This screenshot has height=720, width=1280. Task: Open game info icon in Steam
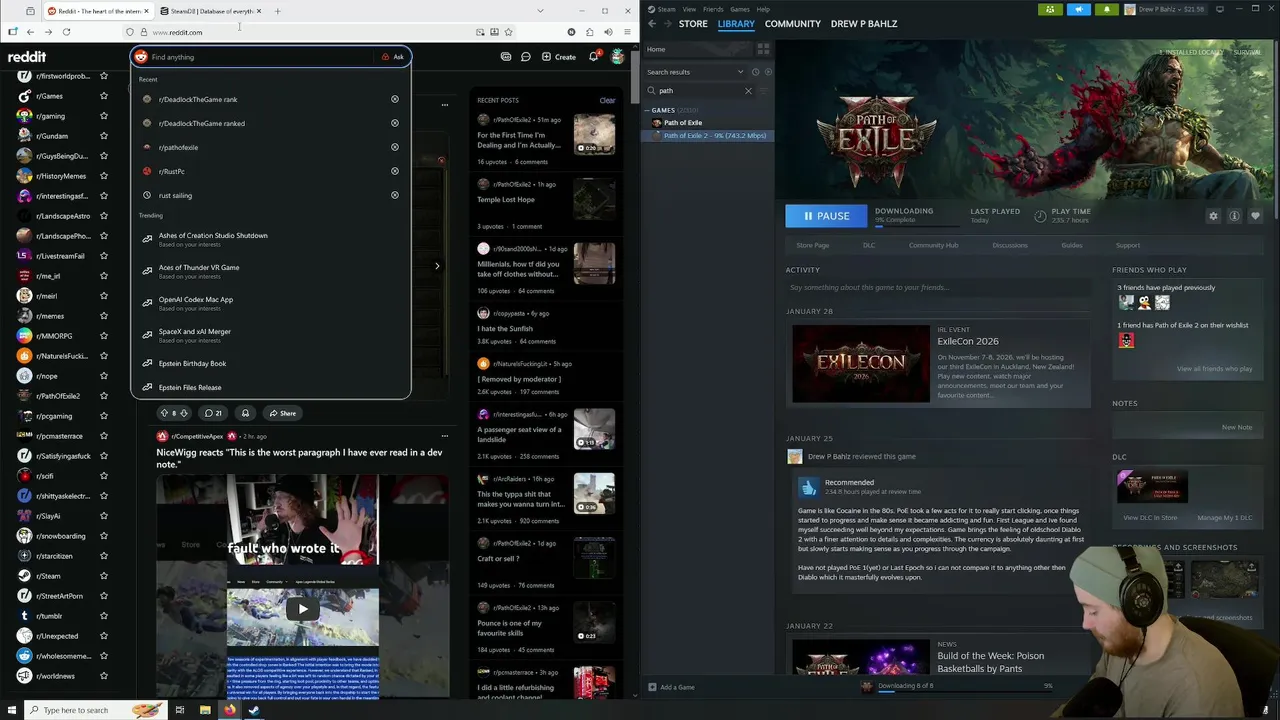pos(1234,216)
